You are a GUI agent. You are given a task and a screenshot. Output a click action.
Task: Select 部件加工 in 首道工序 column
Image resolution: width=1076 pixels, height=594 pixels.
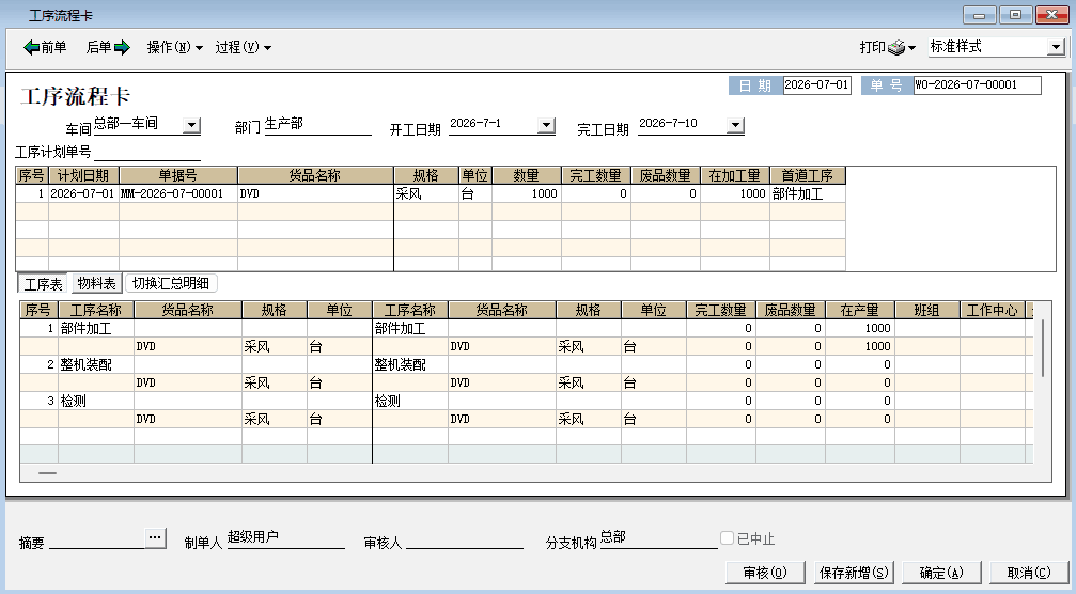(x=807, y=194)
